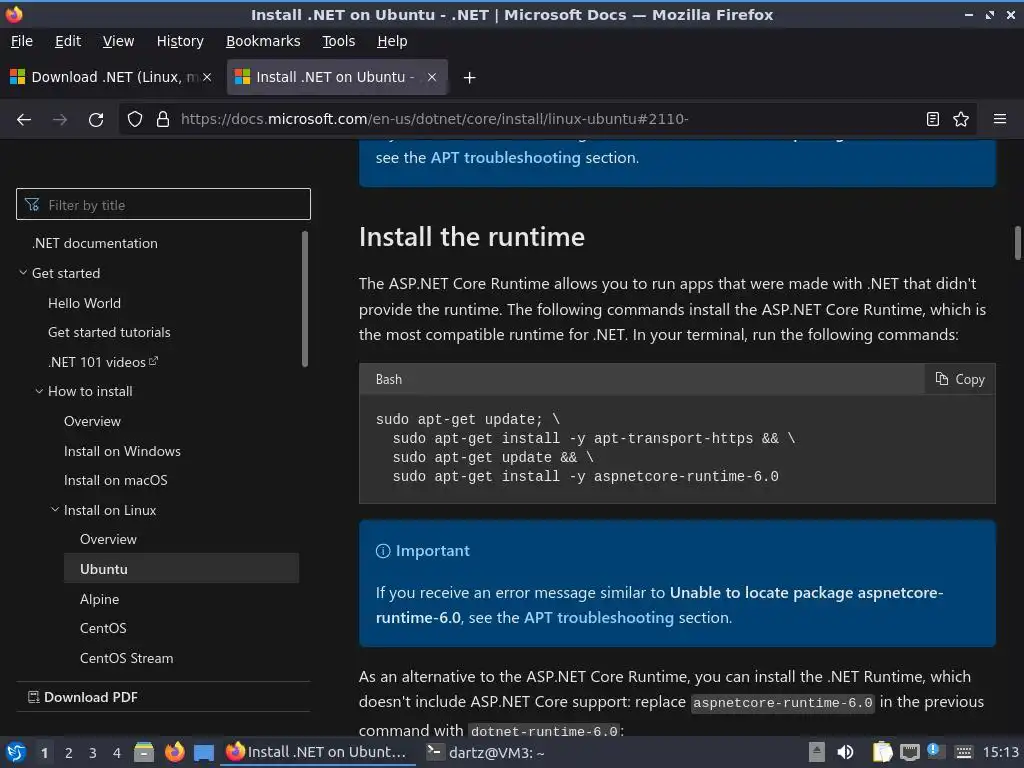Image resolution: width=1024 pixels, height=768 pixels.
Task: Close the Download .NET tab
Action: click(x=207, y=77)
